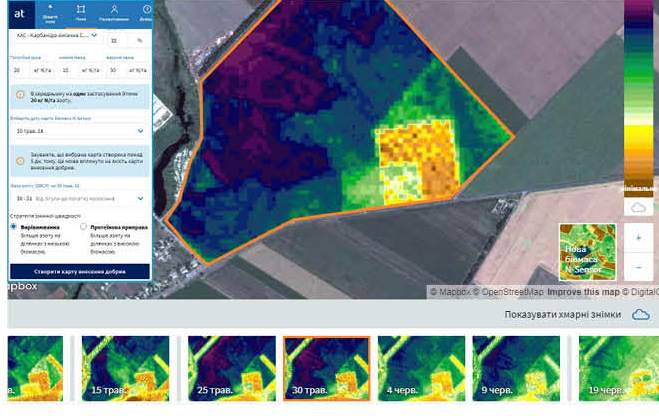
Task: Switch to the Нова Біомаса N-Sensor layer thumbnail
Action: pos(586,251)
